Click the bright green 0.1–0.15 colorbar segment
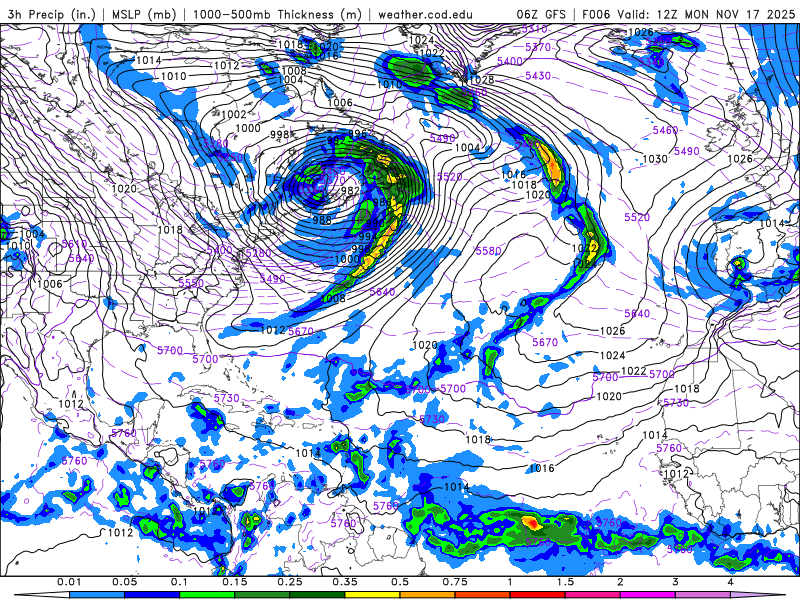The image size is (800, 600). pyautogui.click(x=207, y=595)
